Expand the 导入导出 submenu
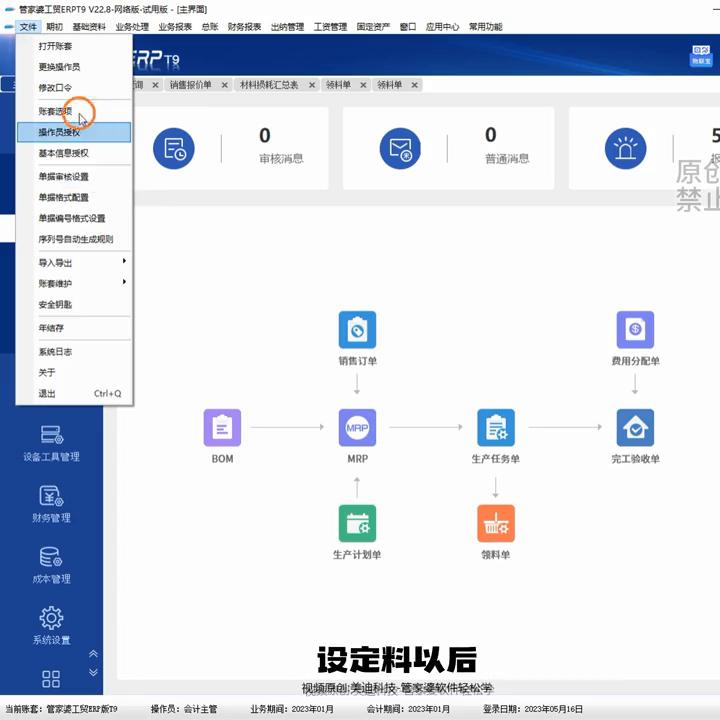 click(74, 263)
